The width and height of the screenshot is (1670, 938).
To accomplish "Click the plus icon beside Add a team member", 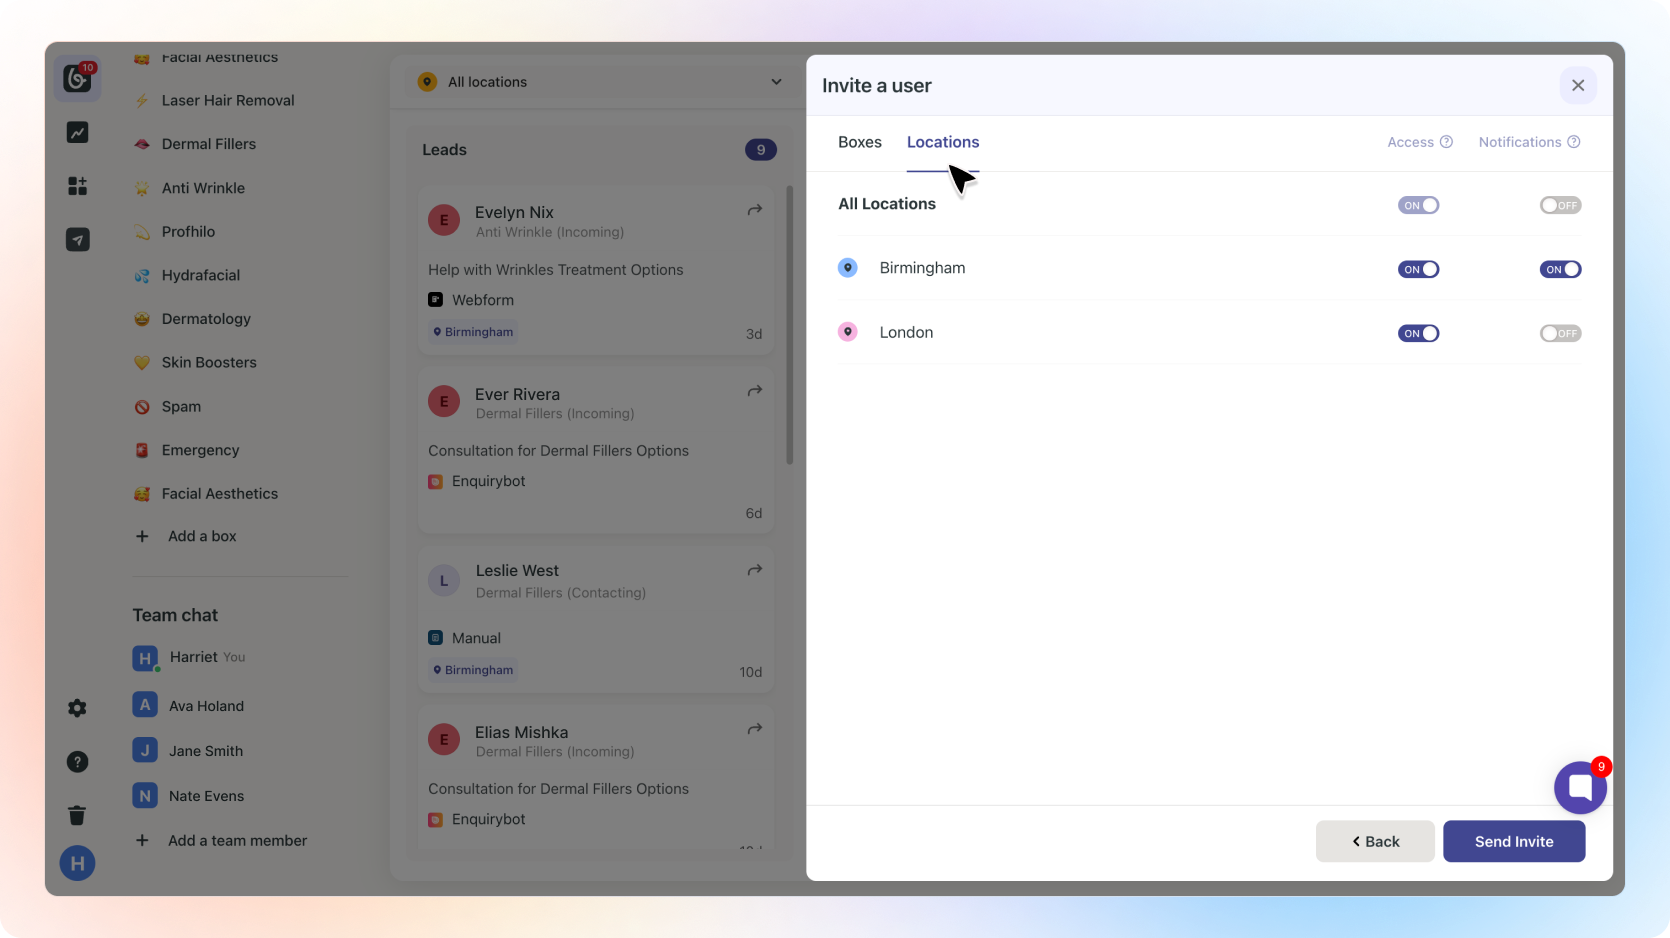I will pyautogui.click(x=142, y=841).
